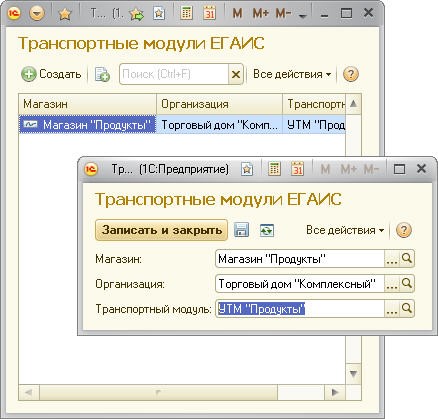Click Транспортный модуль input field

click(300, 309)
